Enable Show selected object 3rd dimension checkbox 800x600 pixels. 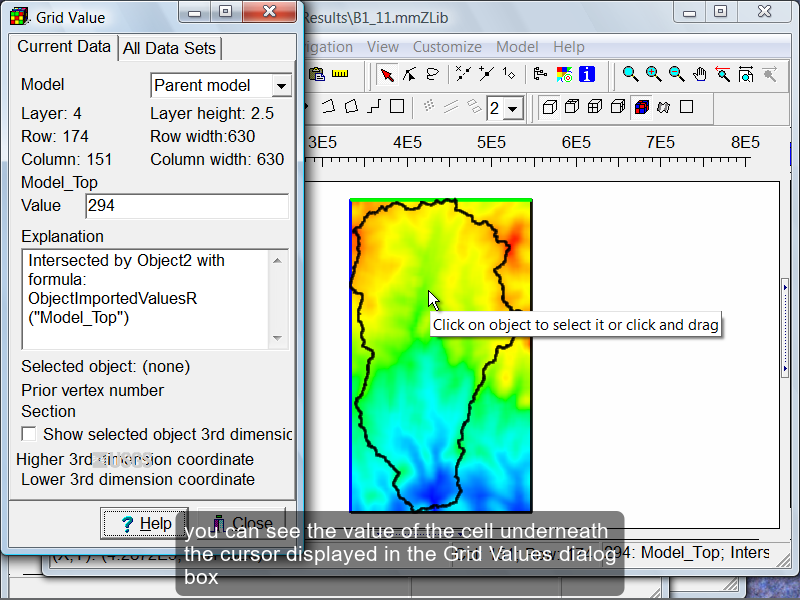pyautogui.click(x=29, y=434)
